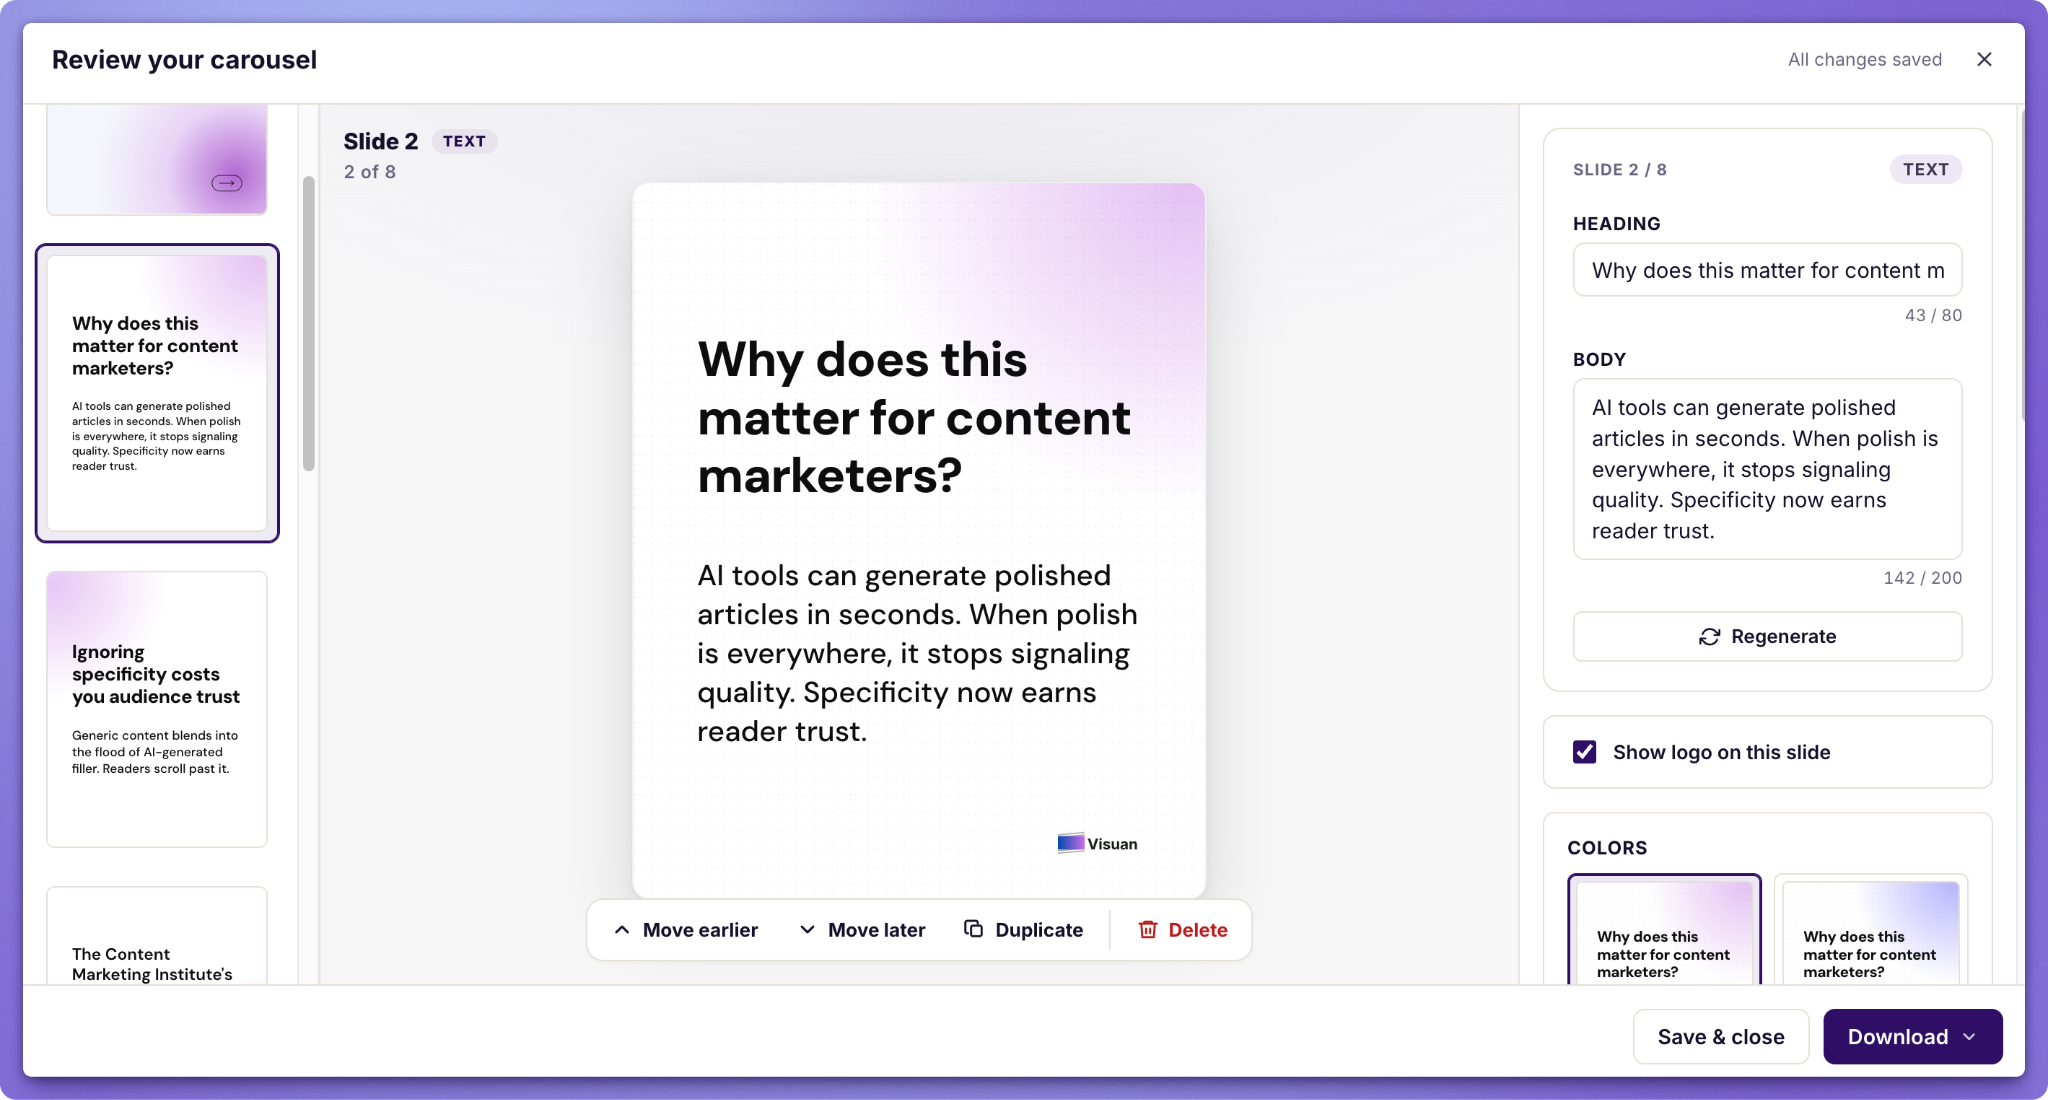This screenshot has height=1100, width=2048.
Task: Click the TEXT badge beside Slide 2
Action: 464,141
